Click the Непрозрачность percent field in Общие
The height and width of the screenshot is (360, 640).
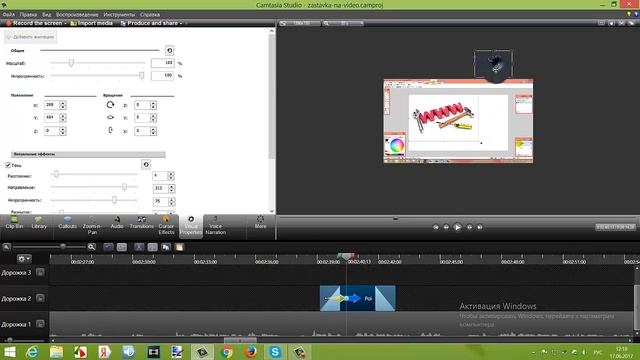tap(162, 76)
